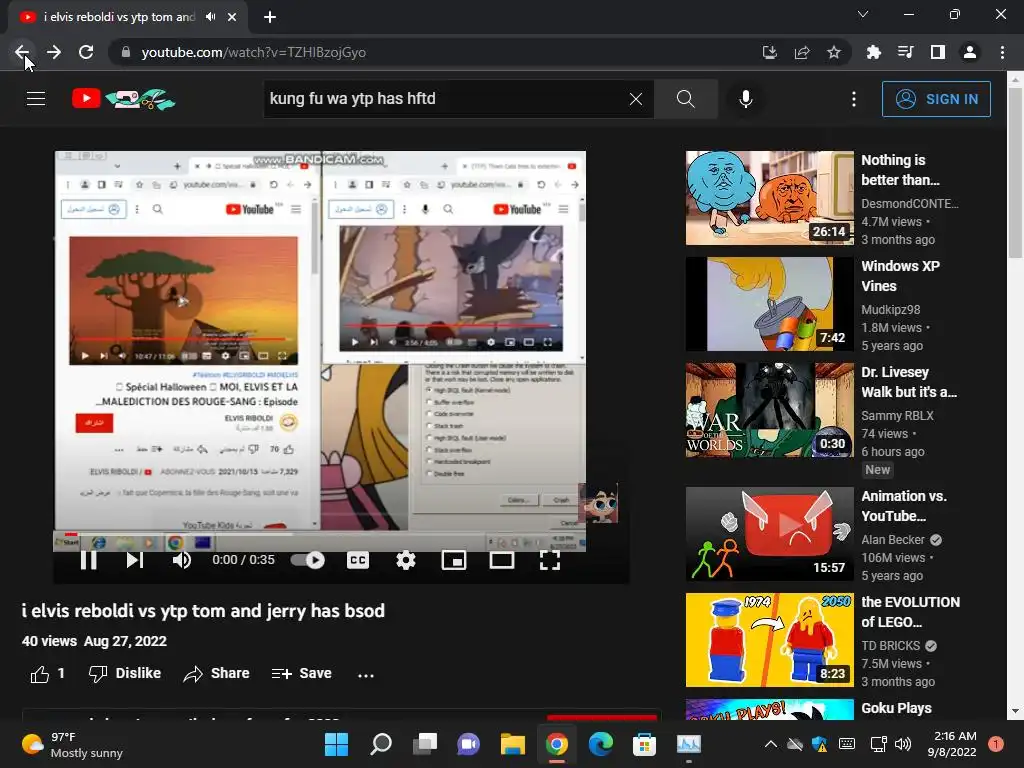1024x768 pixels.
Task: Mute the video player volume
Action: coord(182,560)
